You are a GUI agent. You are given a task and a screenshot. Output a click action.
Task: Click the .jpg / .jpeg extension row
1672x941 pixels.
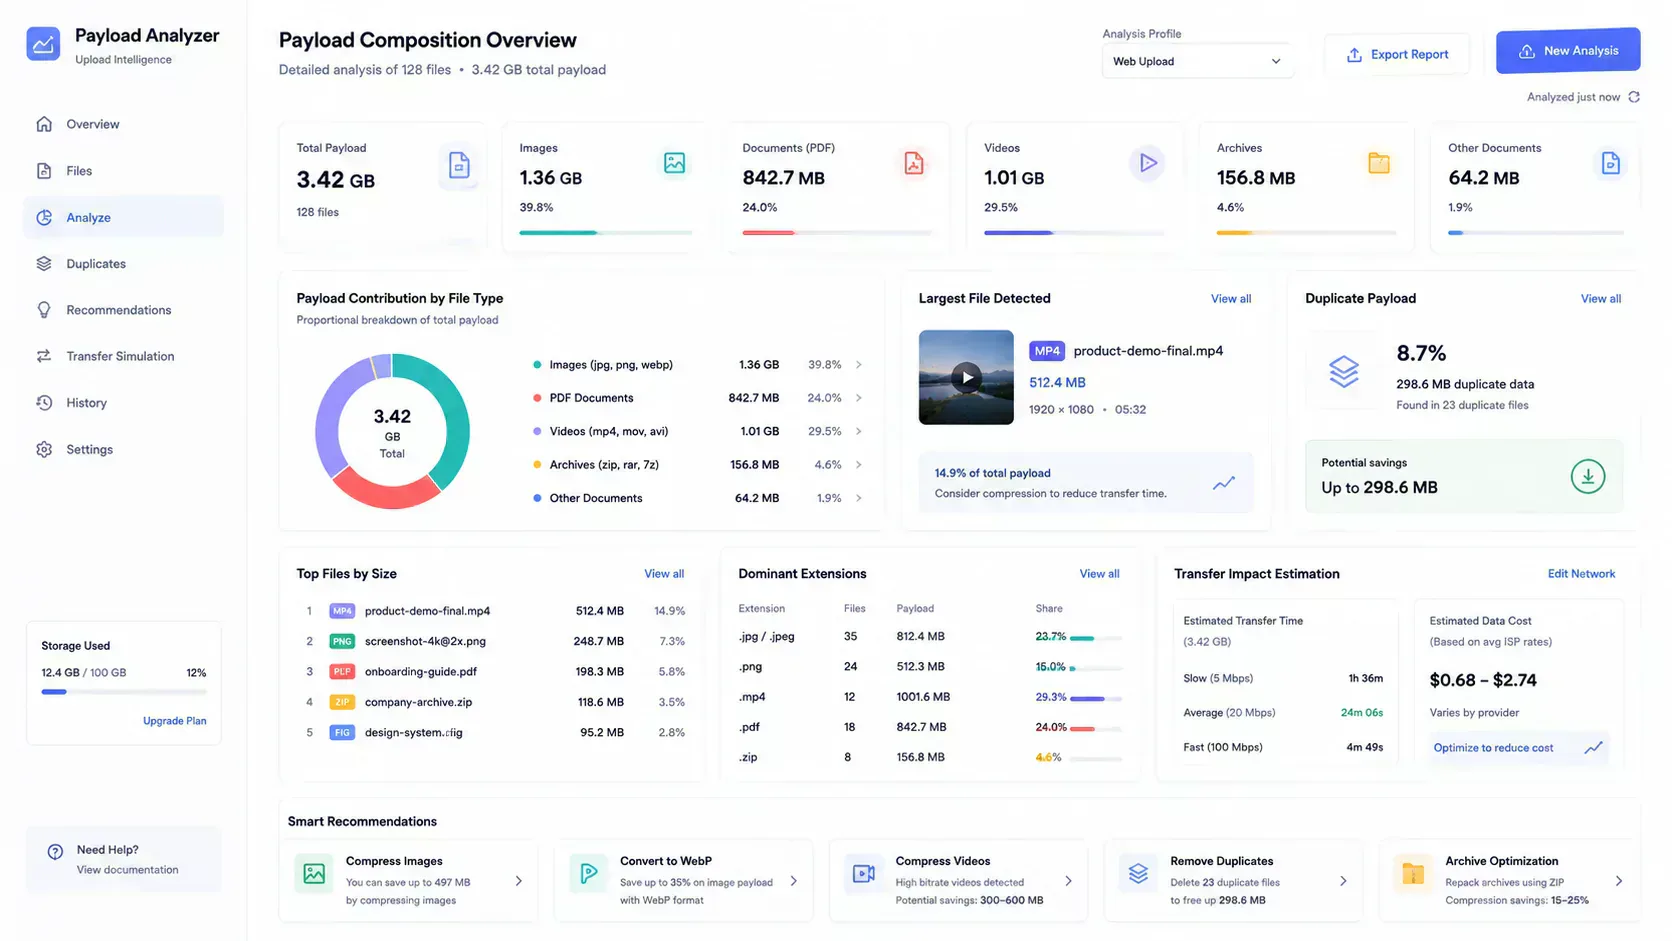pyautogui.click(x=930, y=637)
